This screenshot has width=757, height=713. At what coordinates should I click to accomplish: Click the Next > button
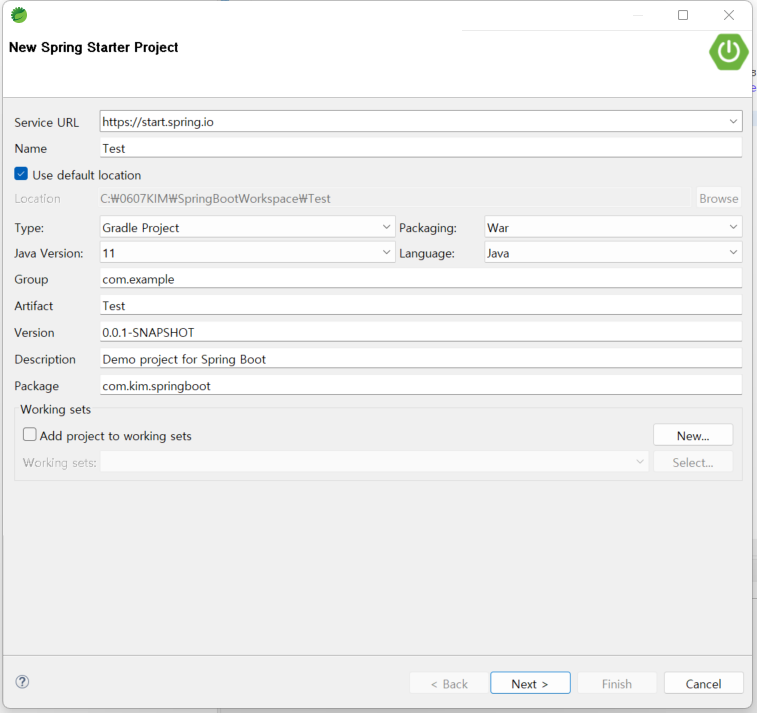[530, 683]
